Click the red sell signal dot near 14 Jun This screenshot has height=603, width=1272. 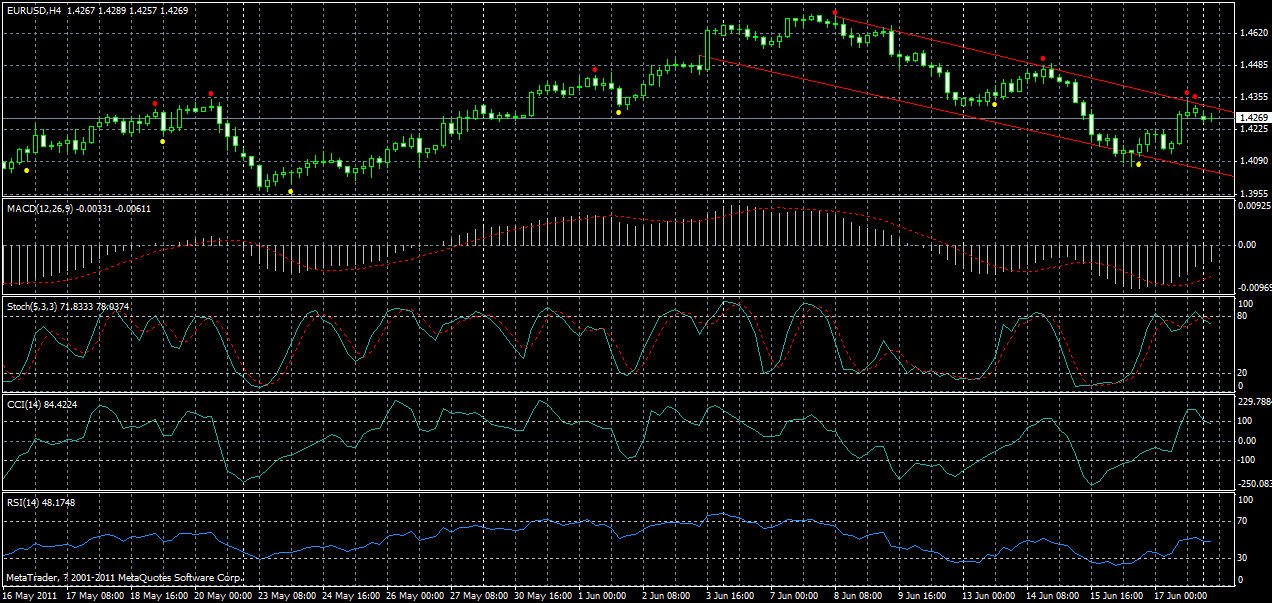[1042, 58]
